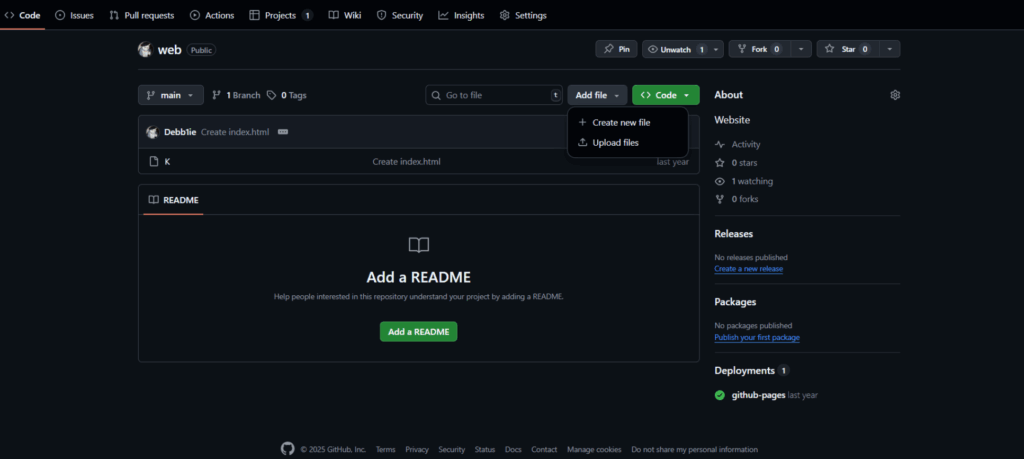
Task: Click the GitHub logo in footer
Action: point(288,449)
